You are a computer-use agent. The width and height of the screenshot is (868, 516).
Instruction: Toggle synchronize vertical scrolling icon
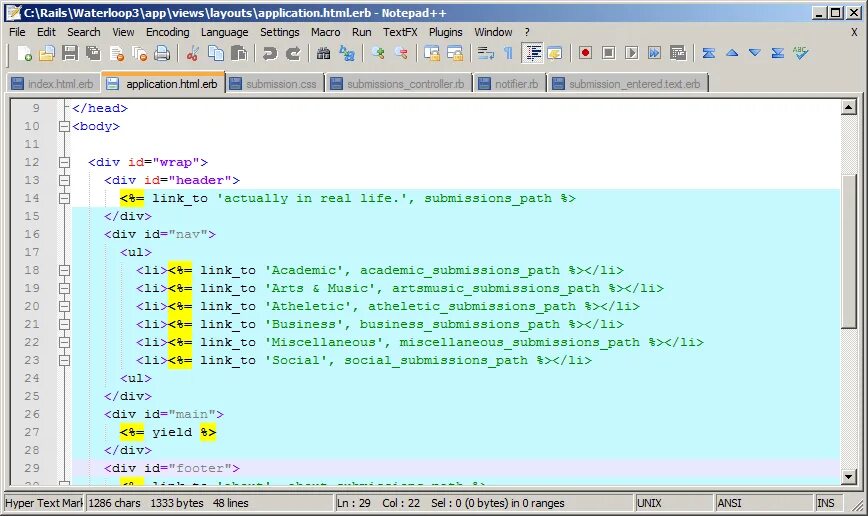click(431, 53)
